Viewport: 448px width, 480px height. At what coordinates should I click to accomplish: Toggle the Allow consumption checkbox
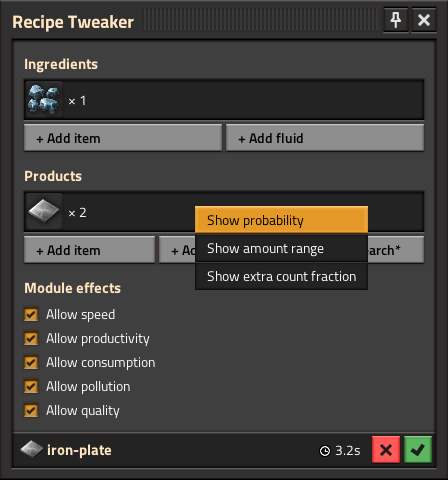pyautogui.click(x=31, y=362)
